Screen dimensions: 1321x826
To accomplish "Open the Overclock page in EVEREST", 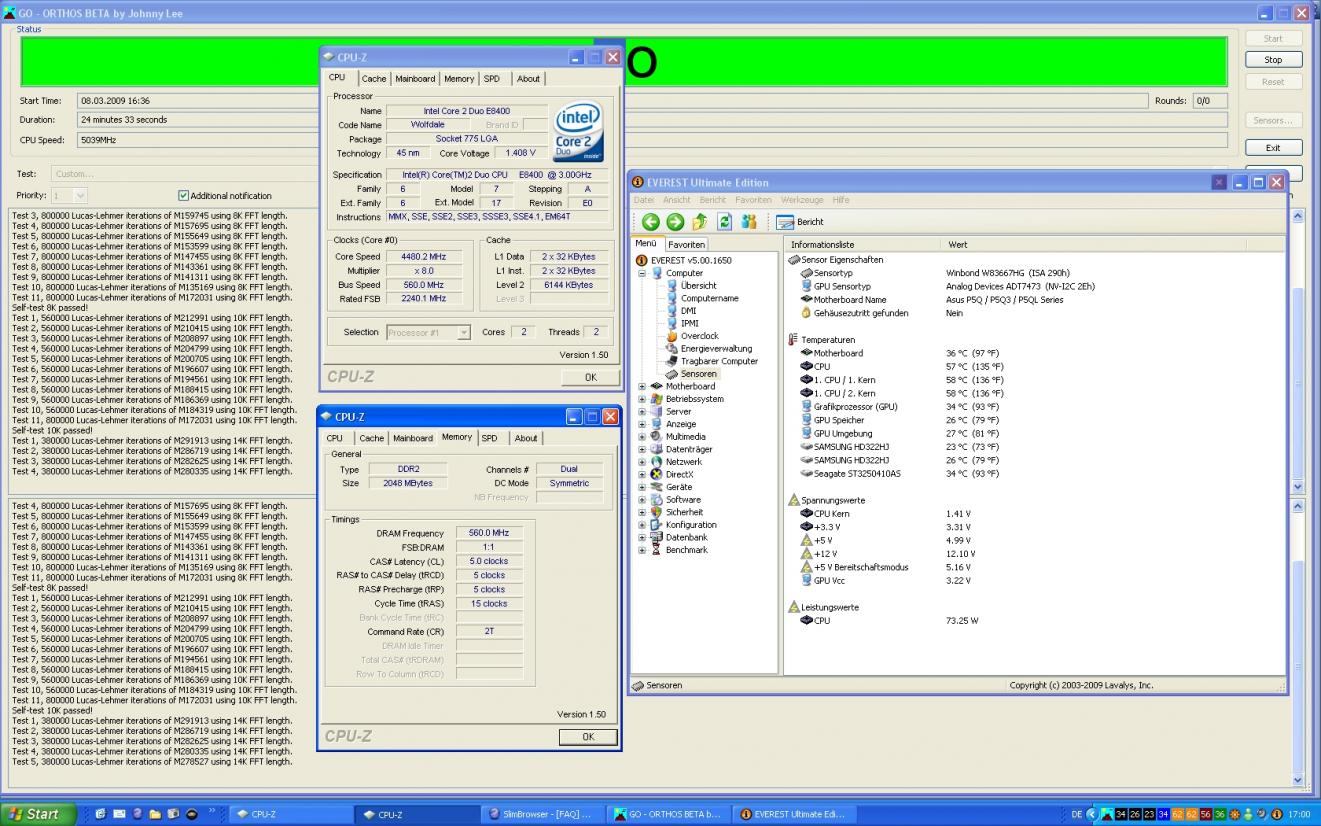I will [x=700, y=336].
